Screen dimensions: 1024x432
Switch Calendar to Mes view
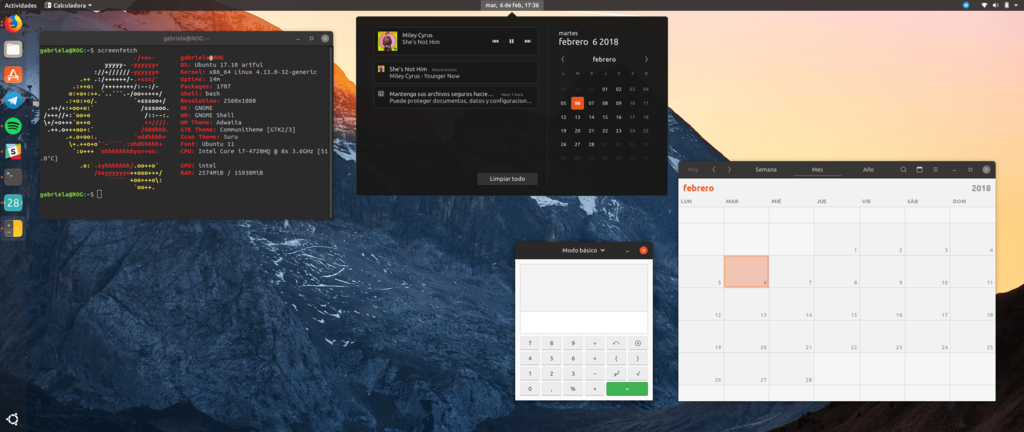(x=817, y=170)
